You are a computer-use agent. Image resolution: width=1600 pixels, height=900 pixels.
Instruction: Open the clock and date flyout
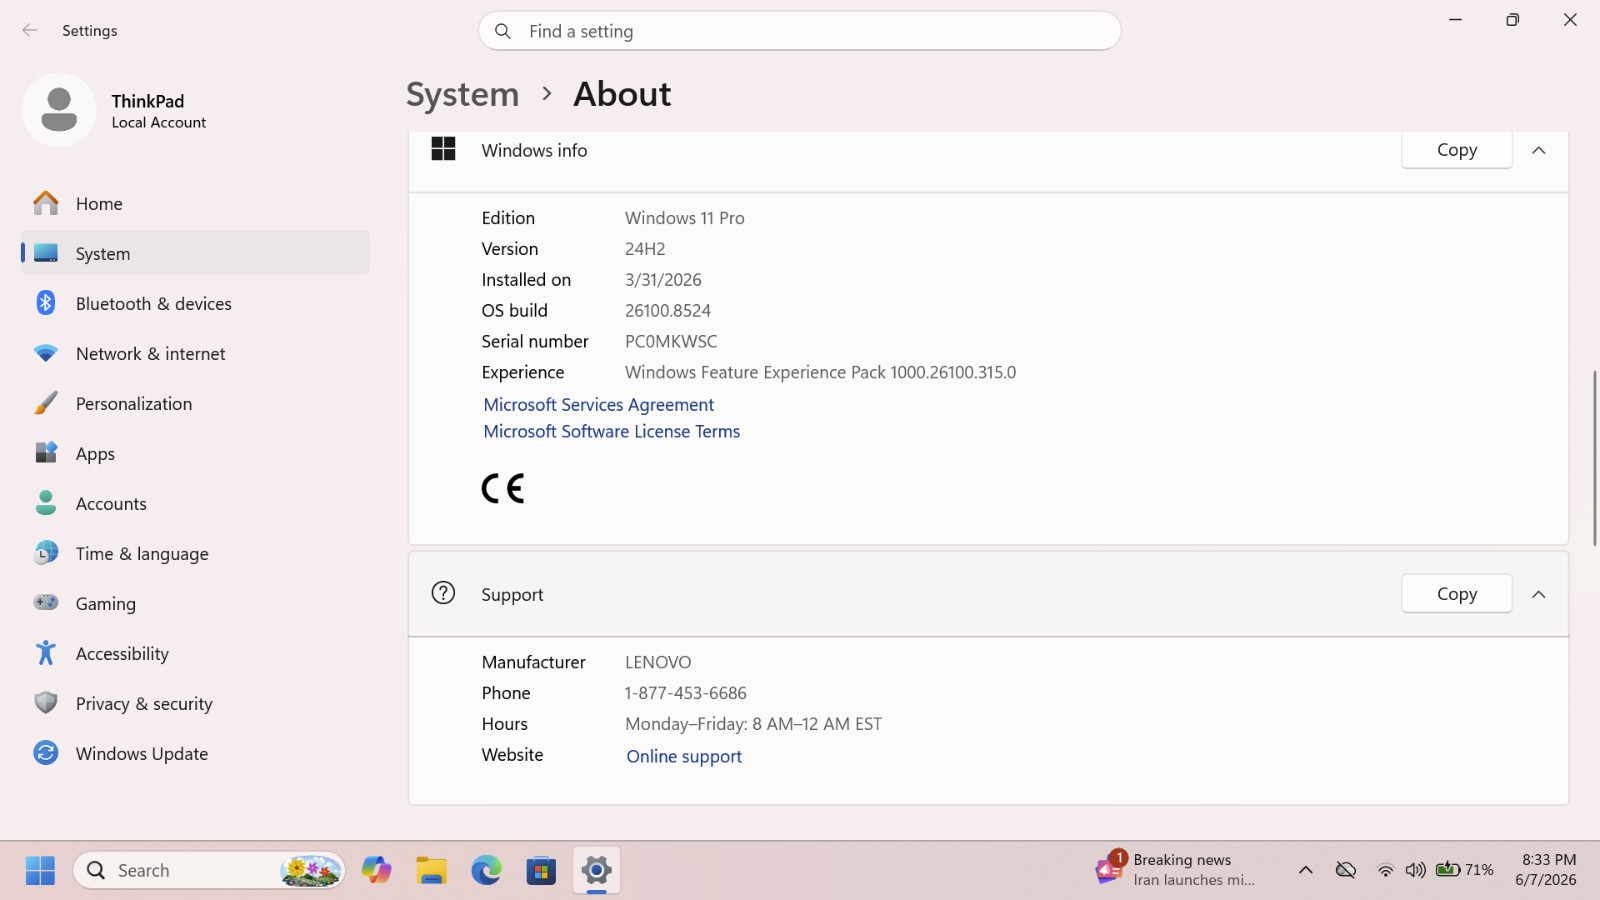[1546, 870]
